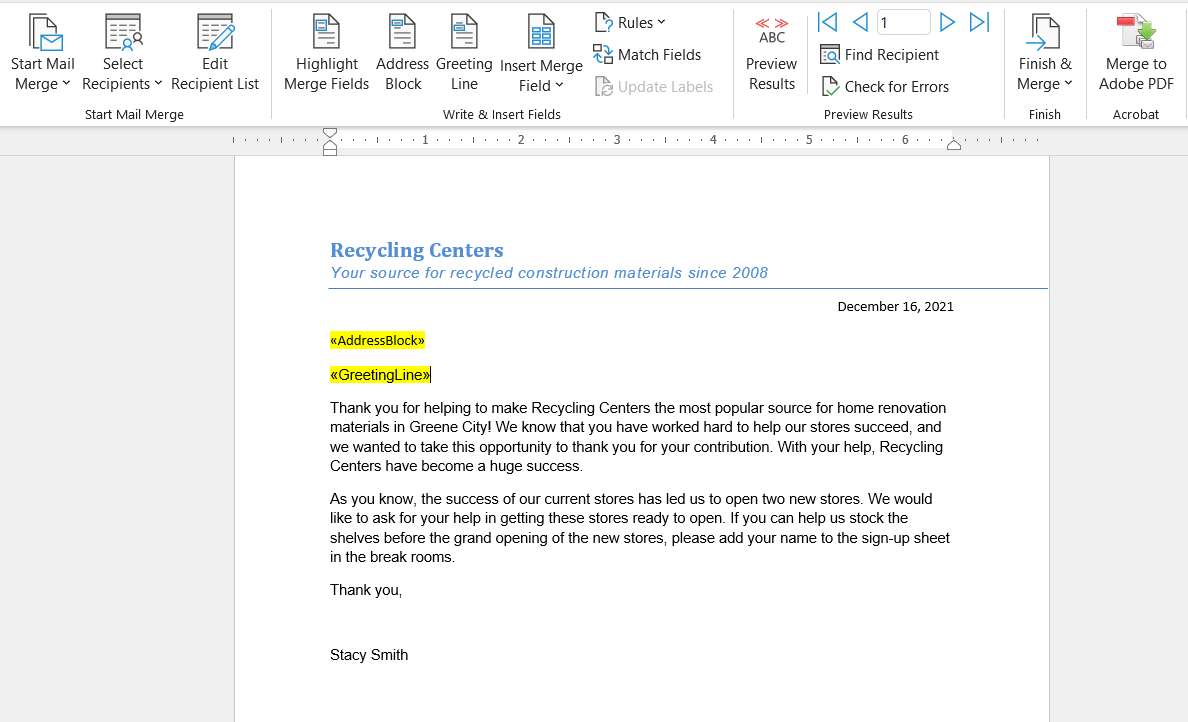
Task: Click the Start Mail Merge envelope icon
Action: pyautogui.click(x=44, y=32)
